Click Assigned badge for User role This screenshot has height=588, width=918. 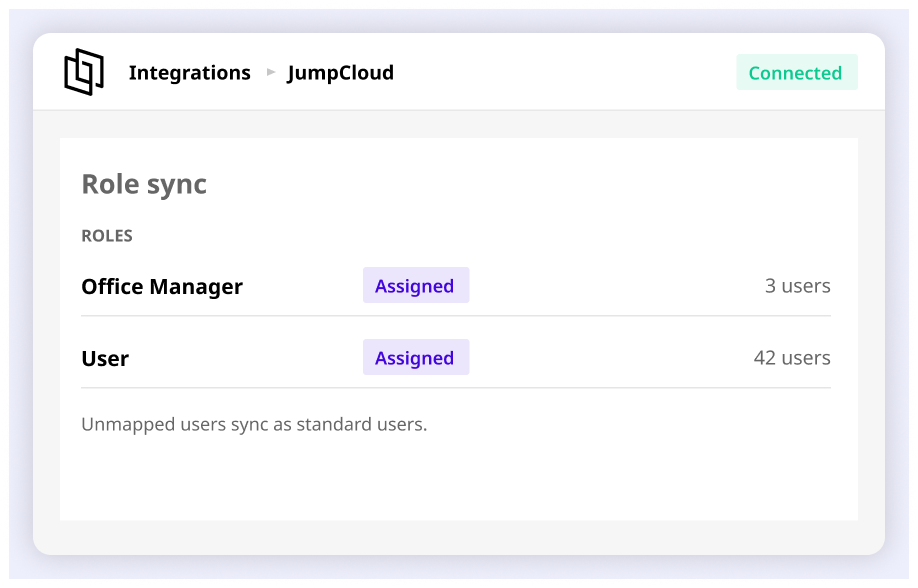(x=416, y=357)
